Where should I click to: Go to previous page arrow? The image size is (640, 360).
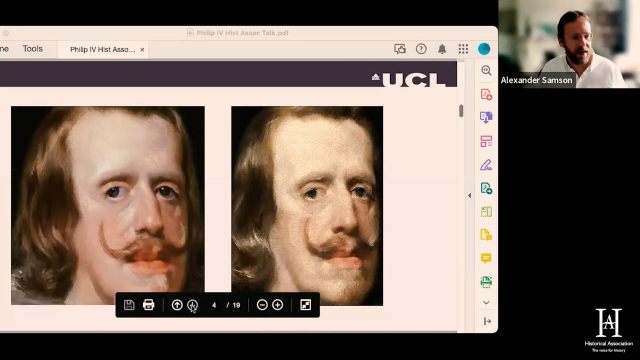(x=177, y=305)
